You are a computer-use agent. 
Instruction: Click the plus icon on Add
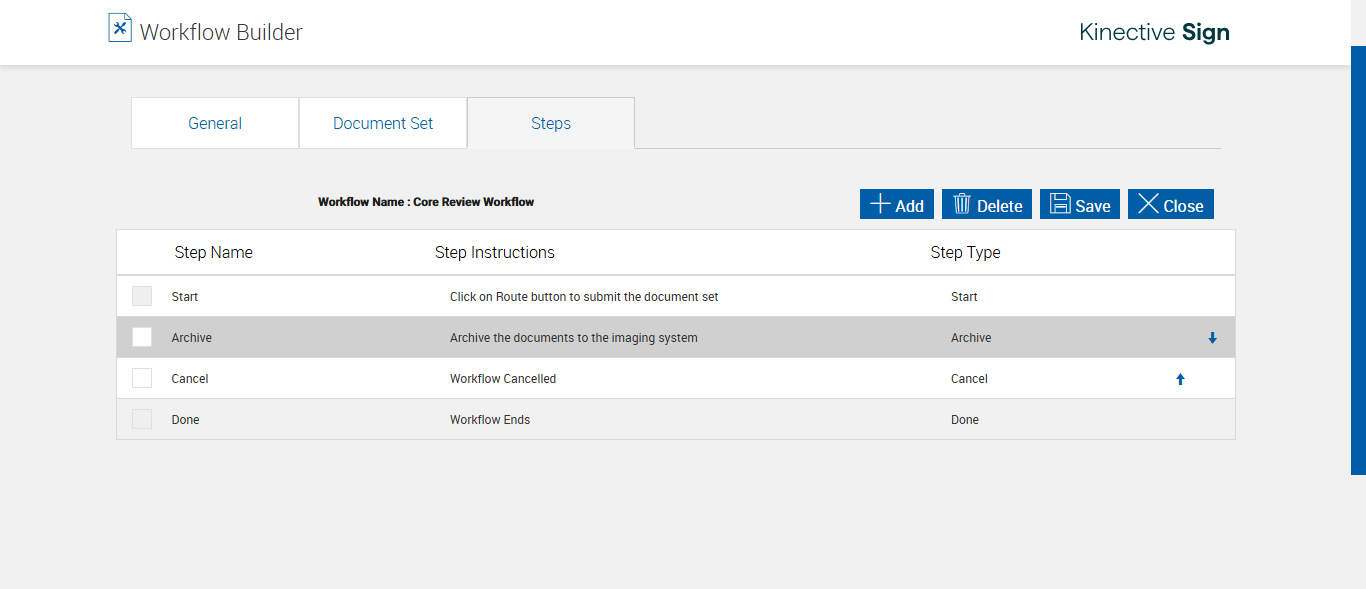tap(880, 204)
